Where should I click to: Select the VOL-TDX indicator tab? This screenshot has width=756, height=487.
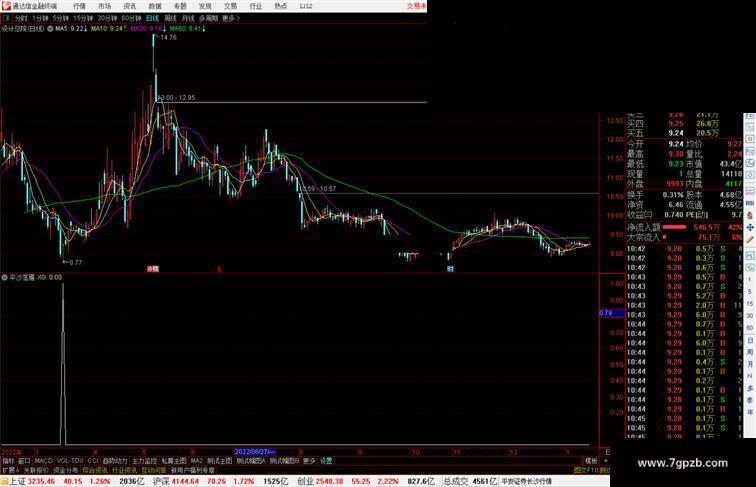coord(70,461)
